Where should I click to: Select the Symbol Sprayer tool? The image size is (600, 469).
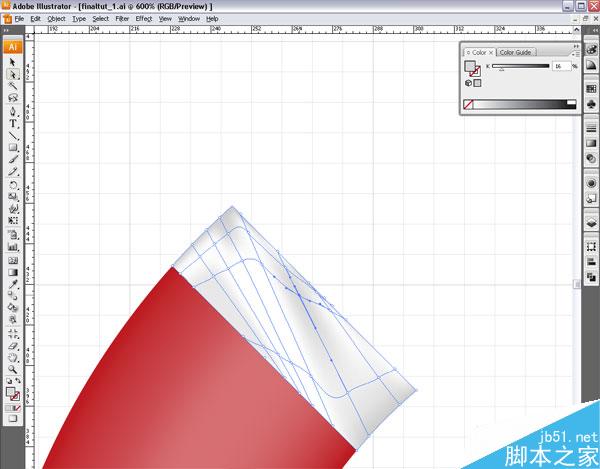click(13, 234)
